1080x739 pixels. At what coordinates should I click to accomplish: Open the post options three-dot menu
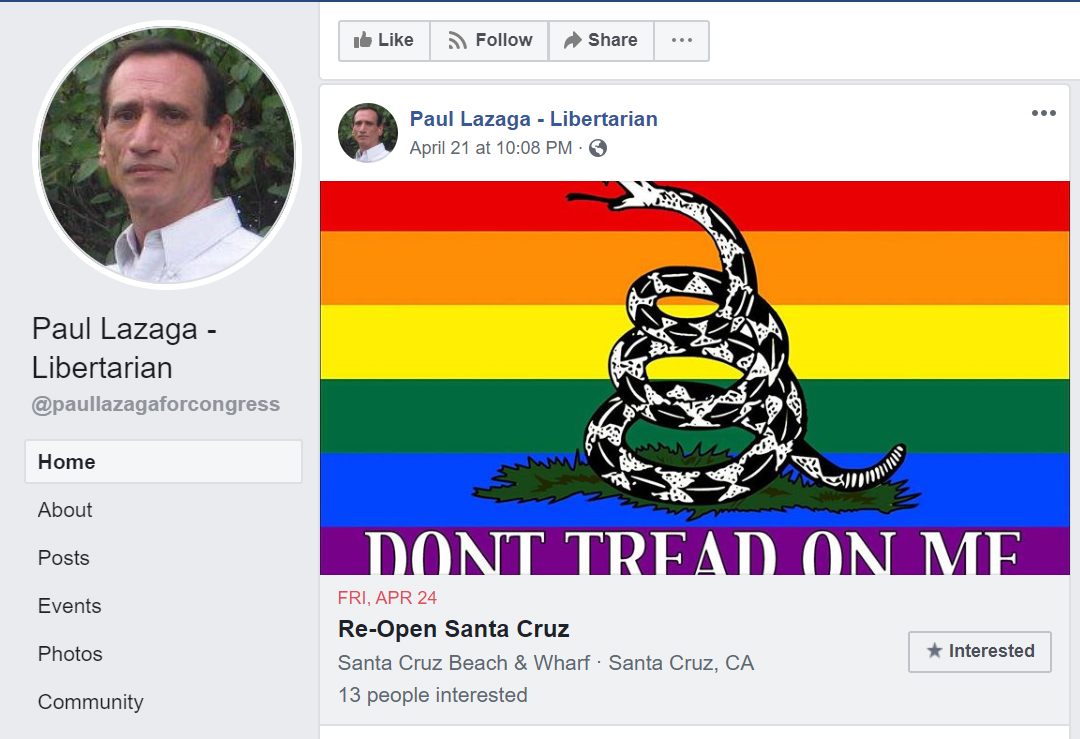[x=1043, y=113]
